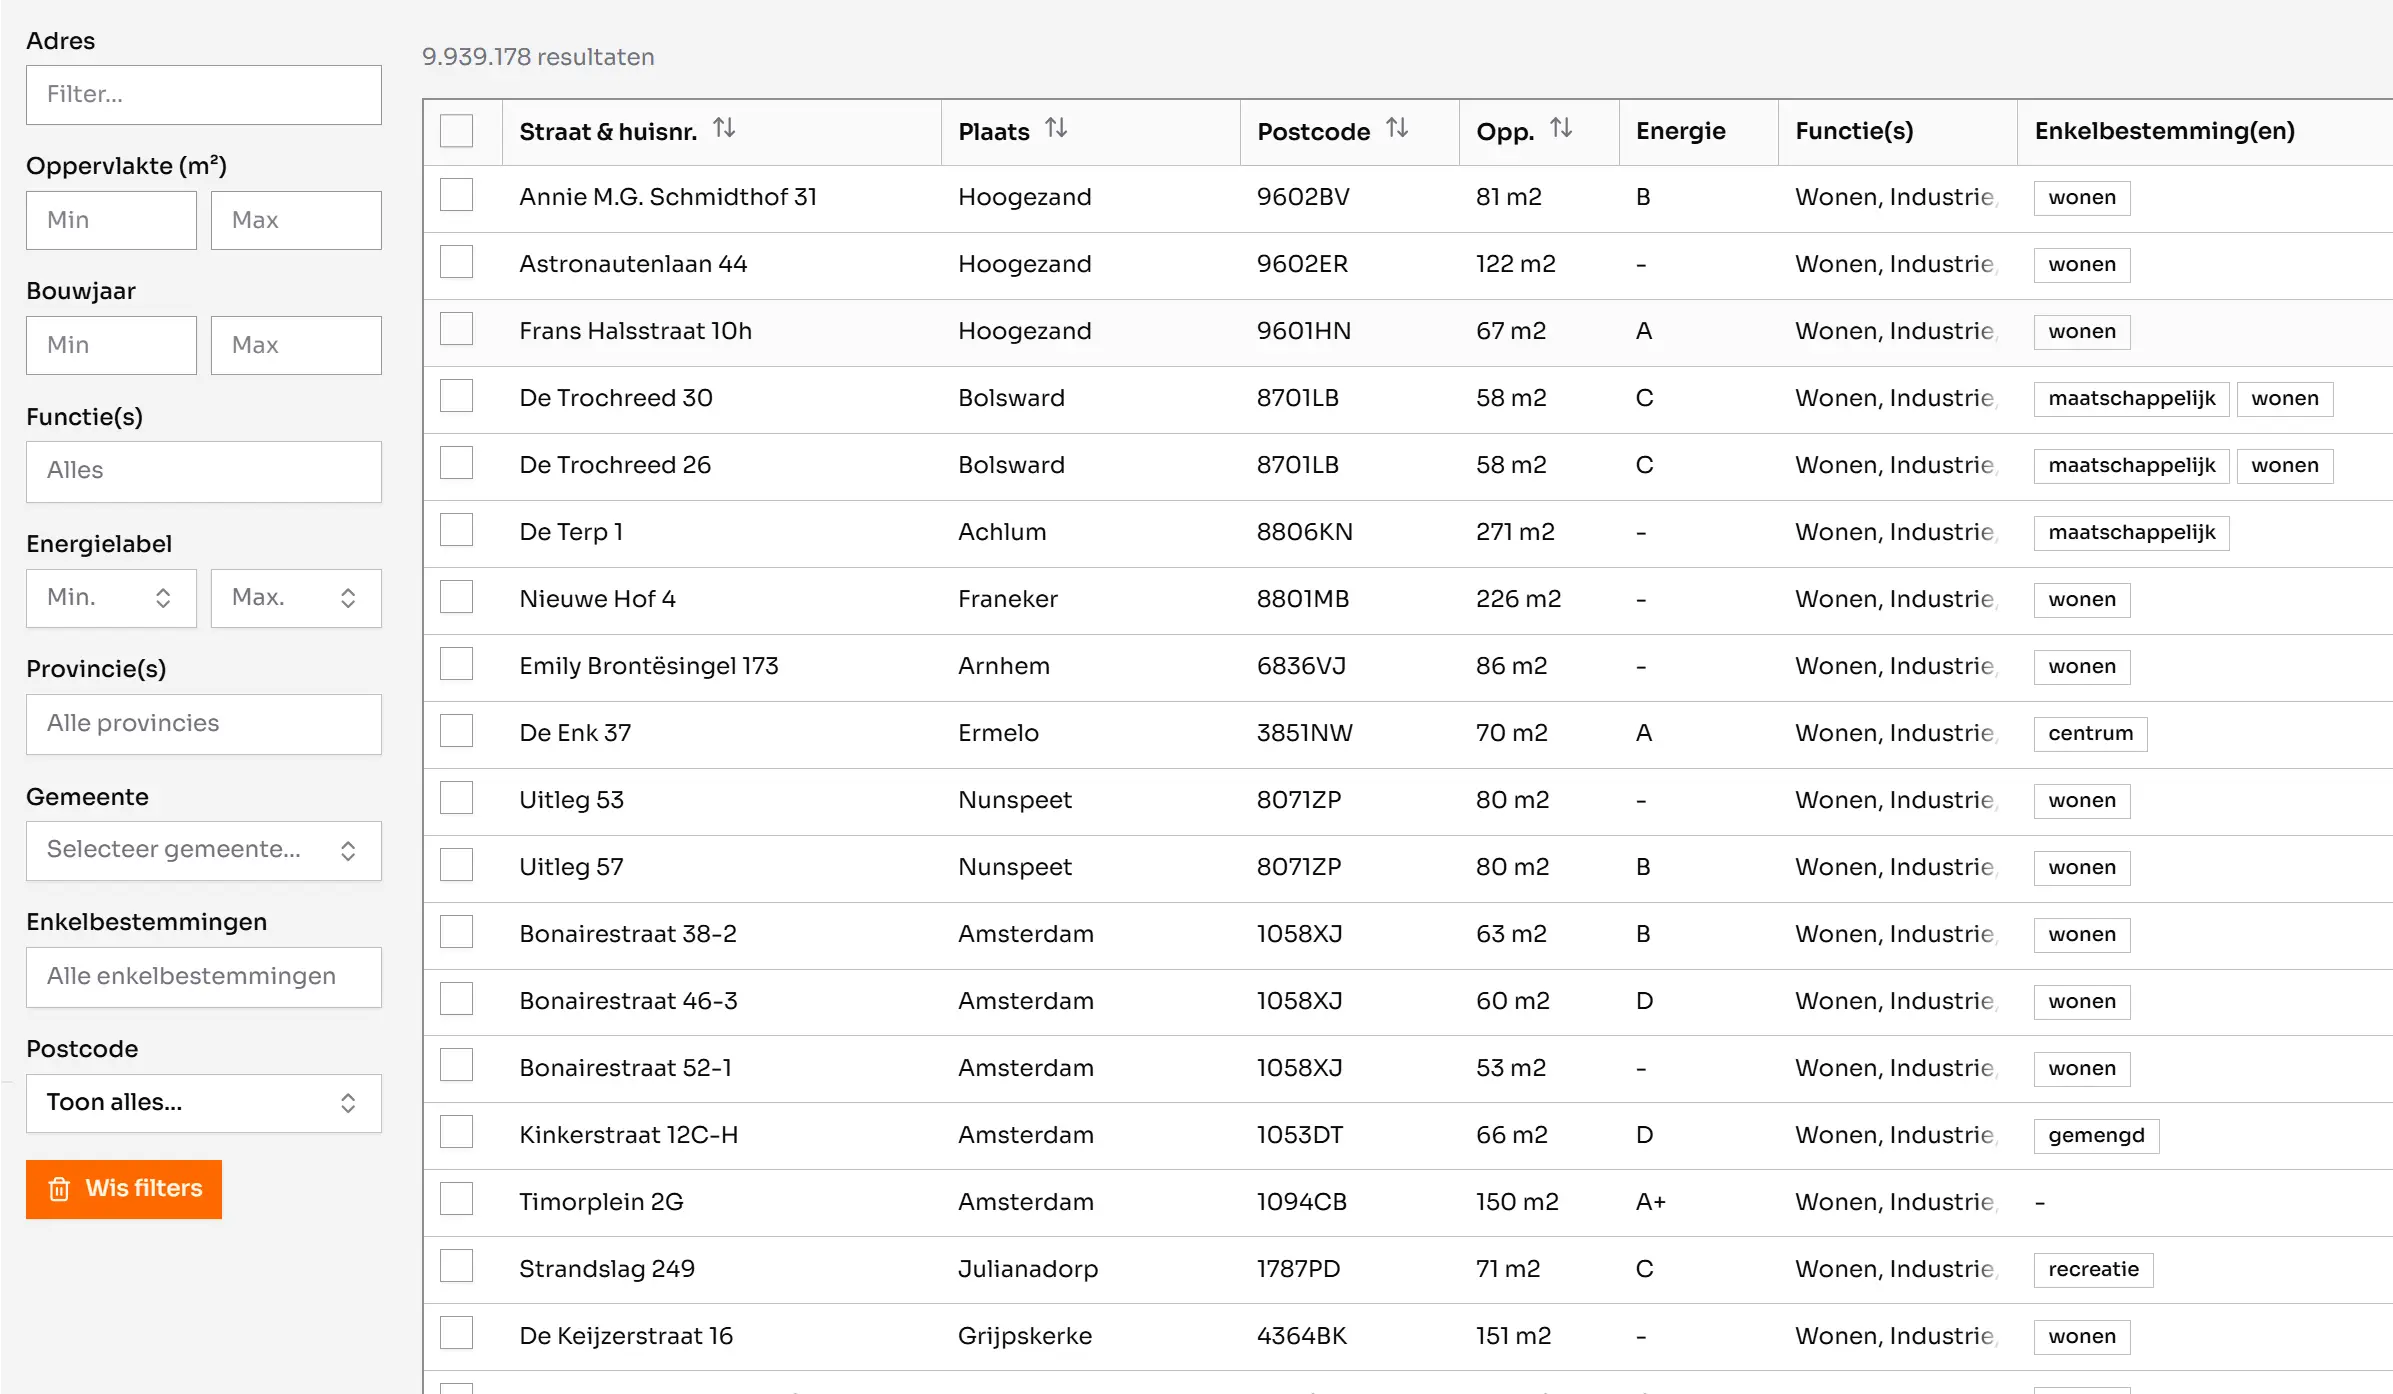Check the Annie M.G. Schmidthof 31 row
2393x1394 pixels.
(457, 195)
